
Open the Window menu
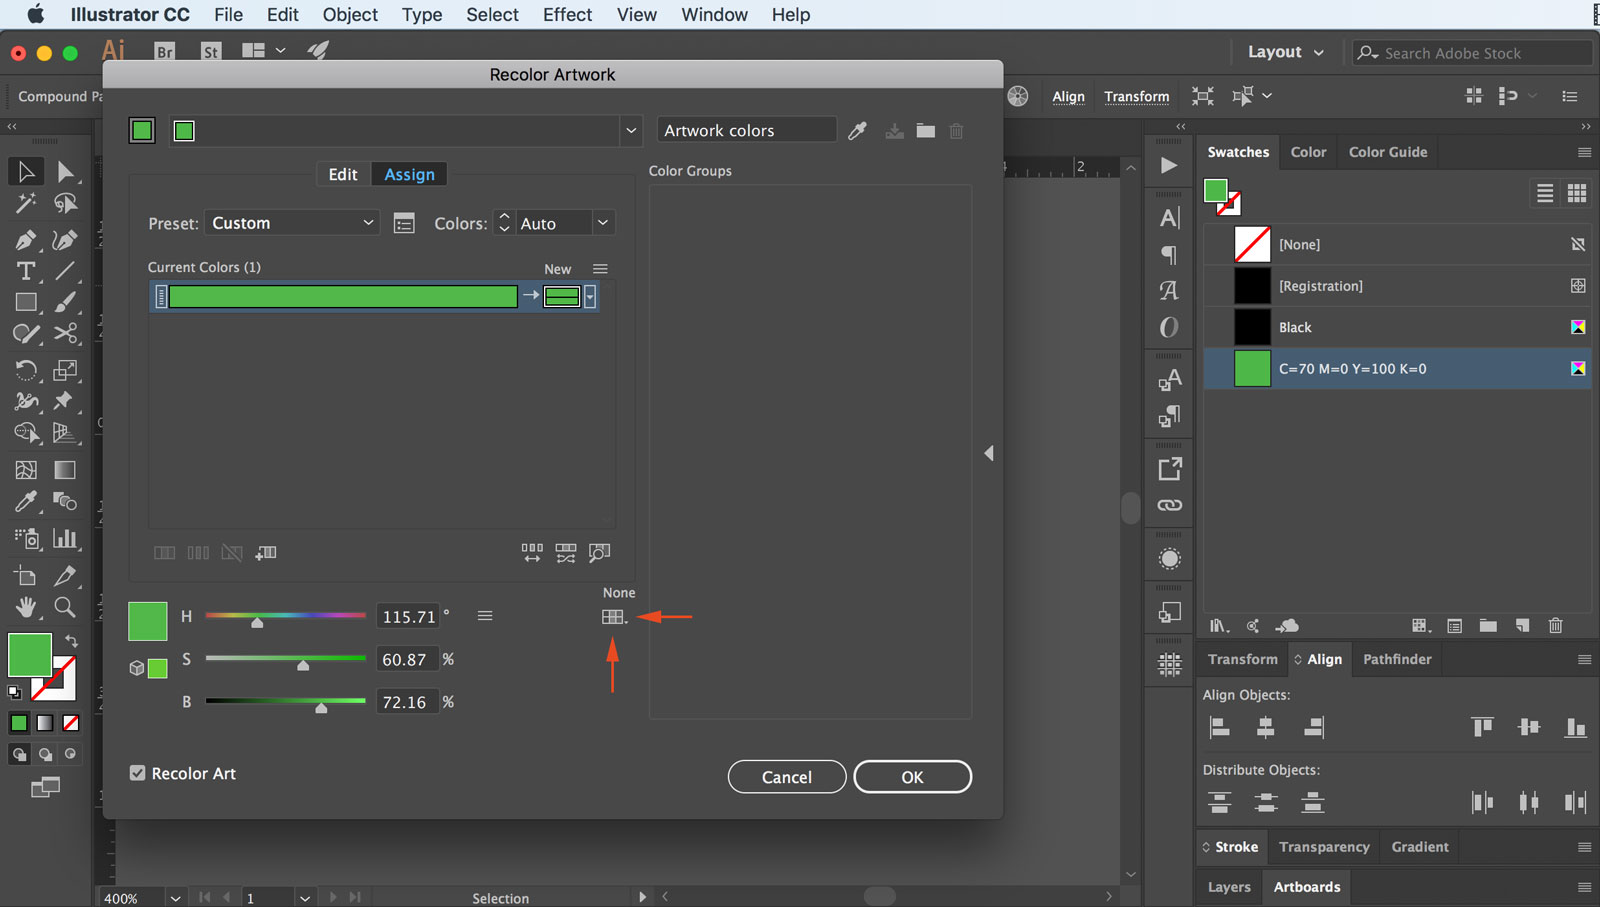pos(713,14)
